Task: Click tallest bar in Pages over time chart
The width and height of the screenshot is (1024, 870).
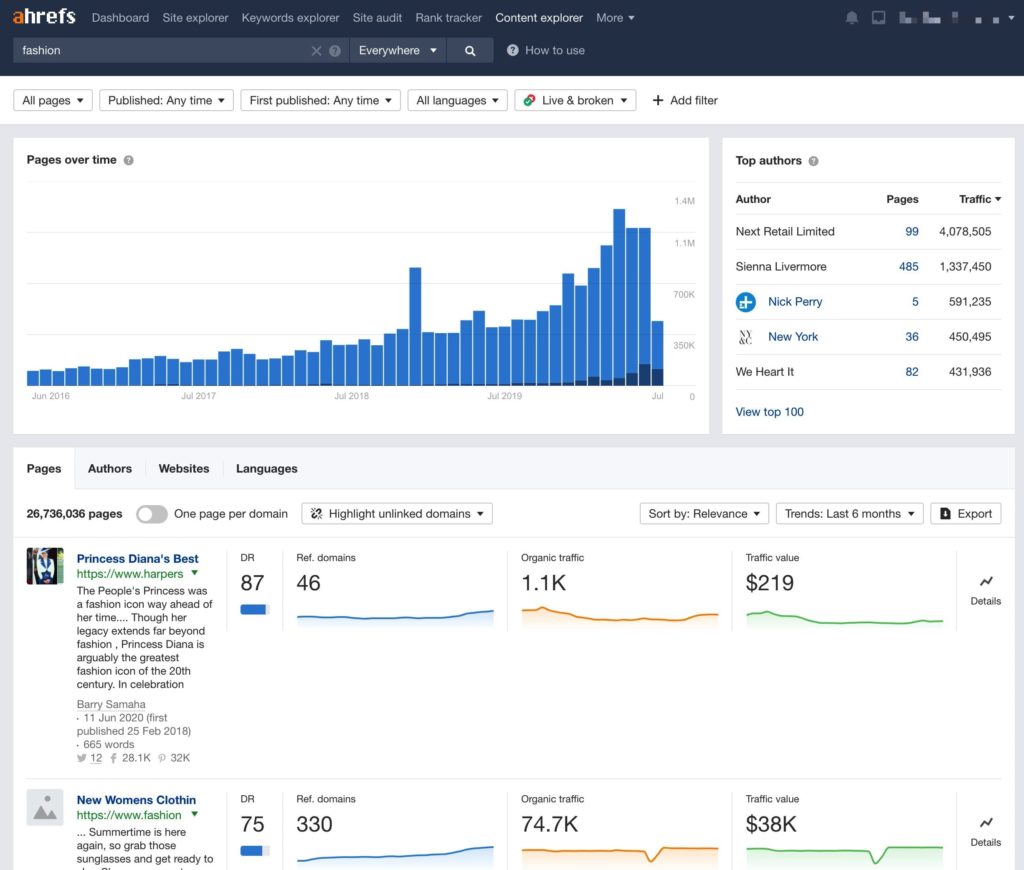Action: 618,297
